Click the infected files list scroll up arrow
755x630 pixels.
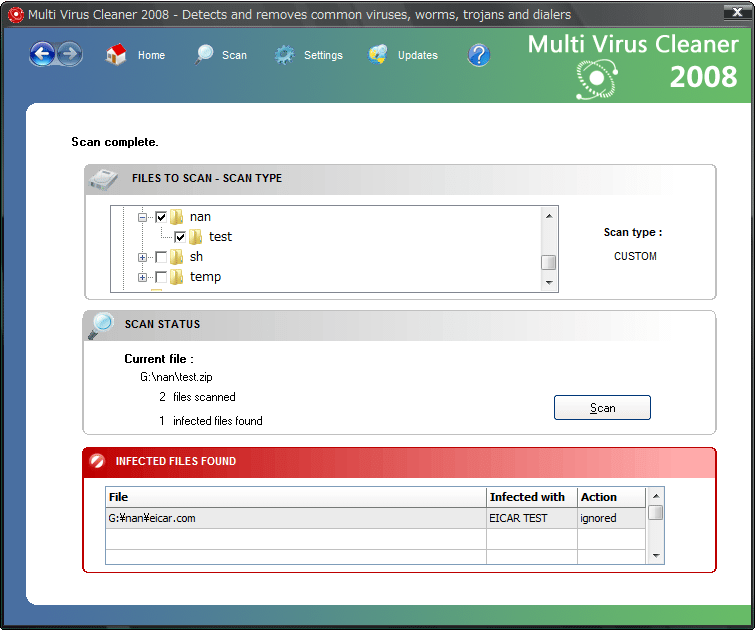click(656, 495)
